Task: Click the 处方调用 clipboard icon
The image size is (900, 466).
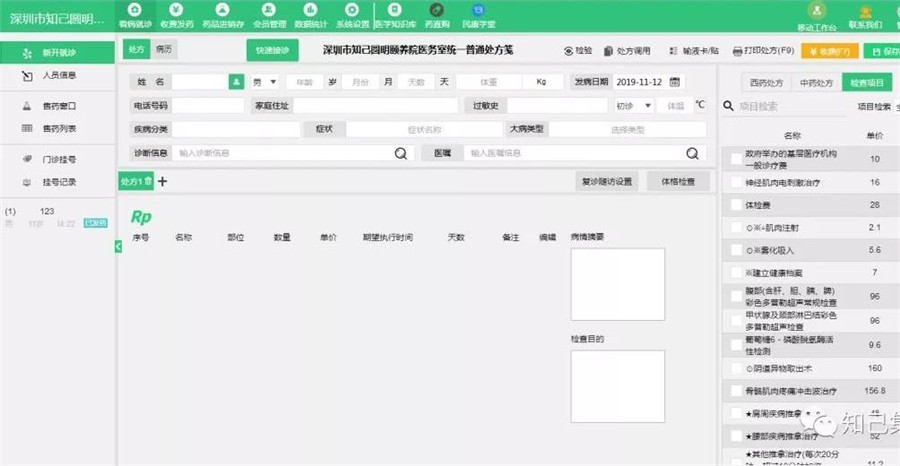Action: click(608, 51)
